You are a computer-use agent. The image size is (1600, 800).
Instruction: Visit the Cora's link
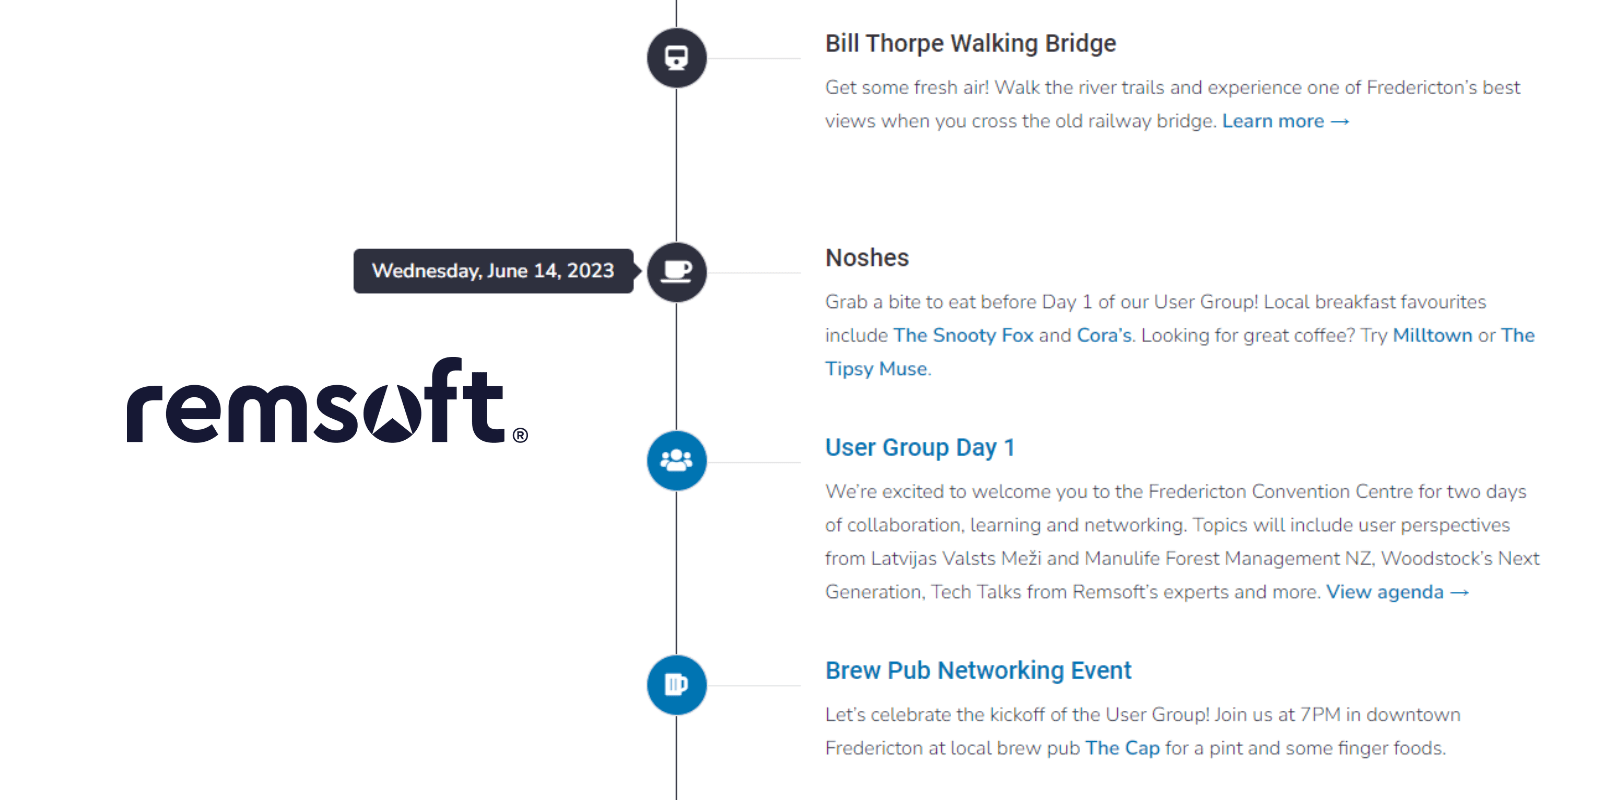1104,335
